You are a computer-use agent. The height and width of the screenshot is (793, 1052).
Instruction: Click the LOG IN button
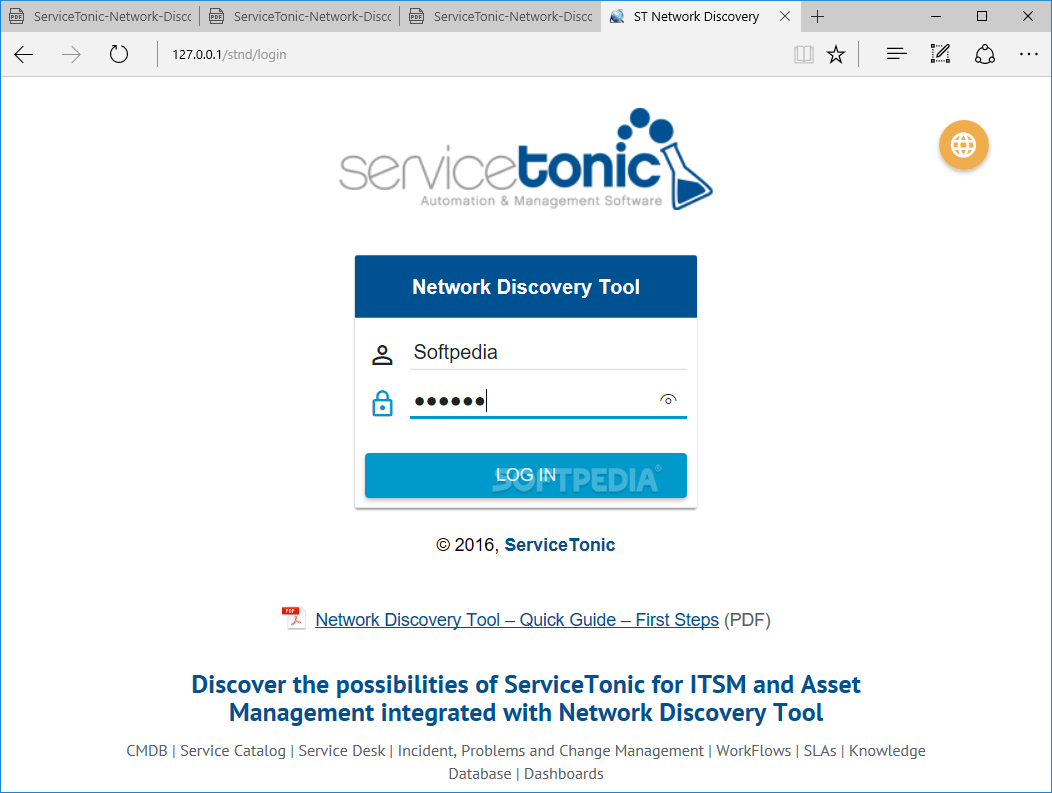[526, 475]
